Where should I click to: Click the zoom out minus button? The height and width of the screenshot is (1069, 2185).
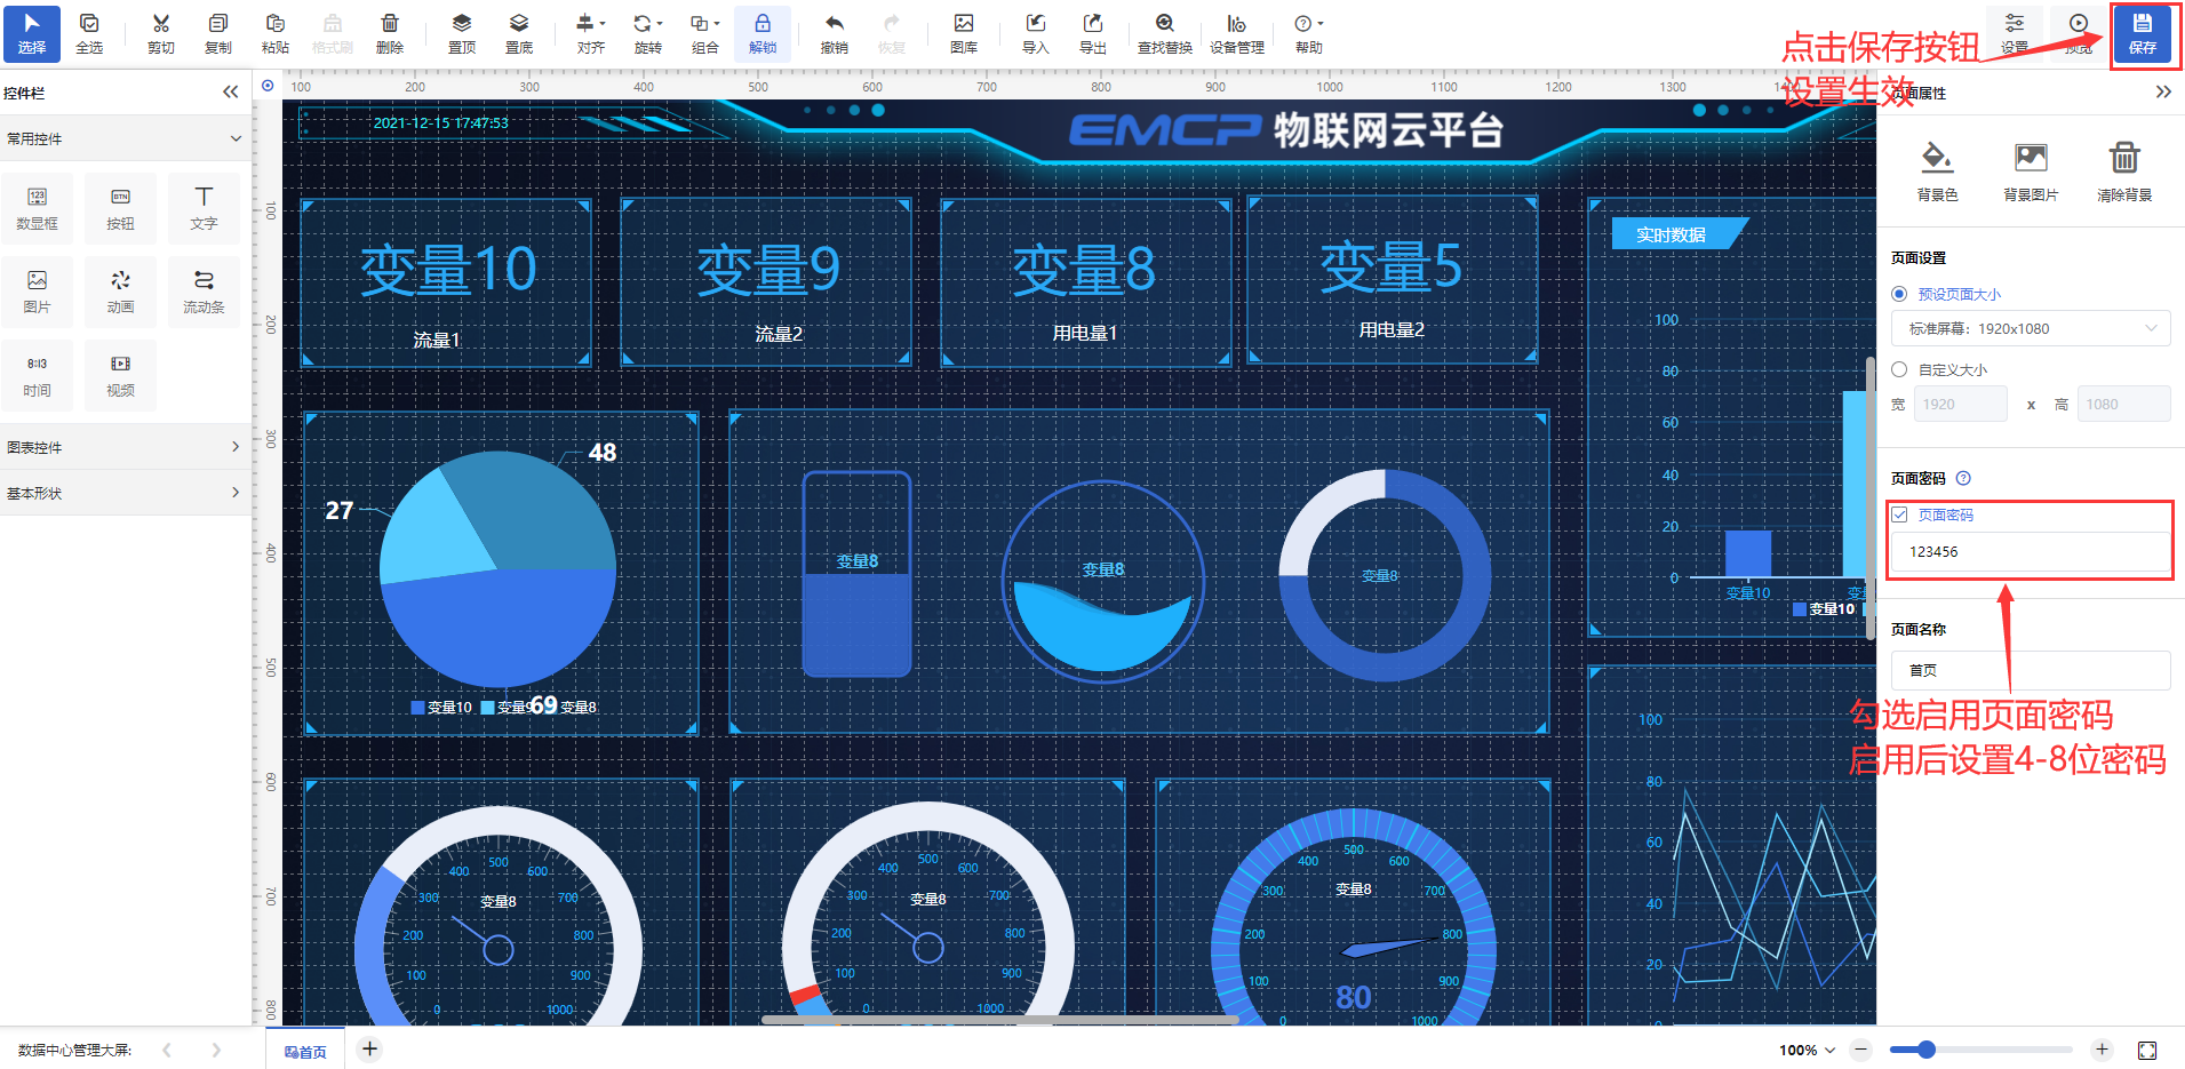pyautogui.click(x=1860, y=1050)
